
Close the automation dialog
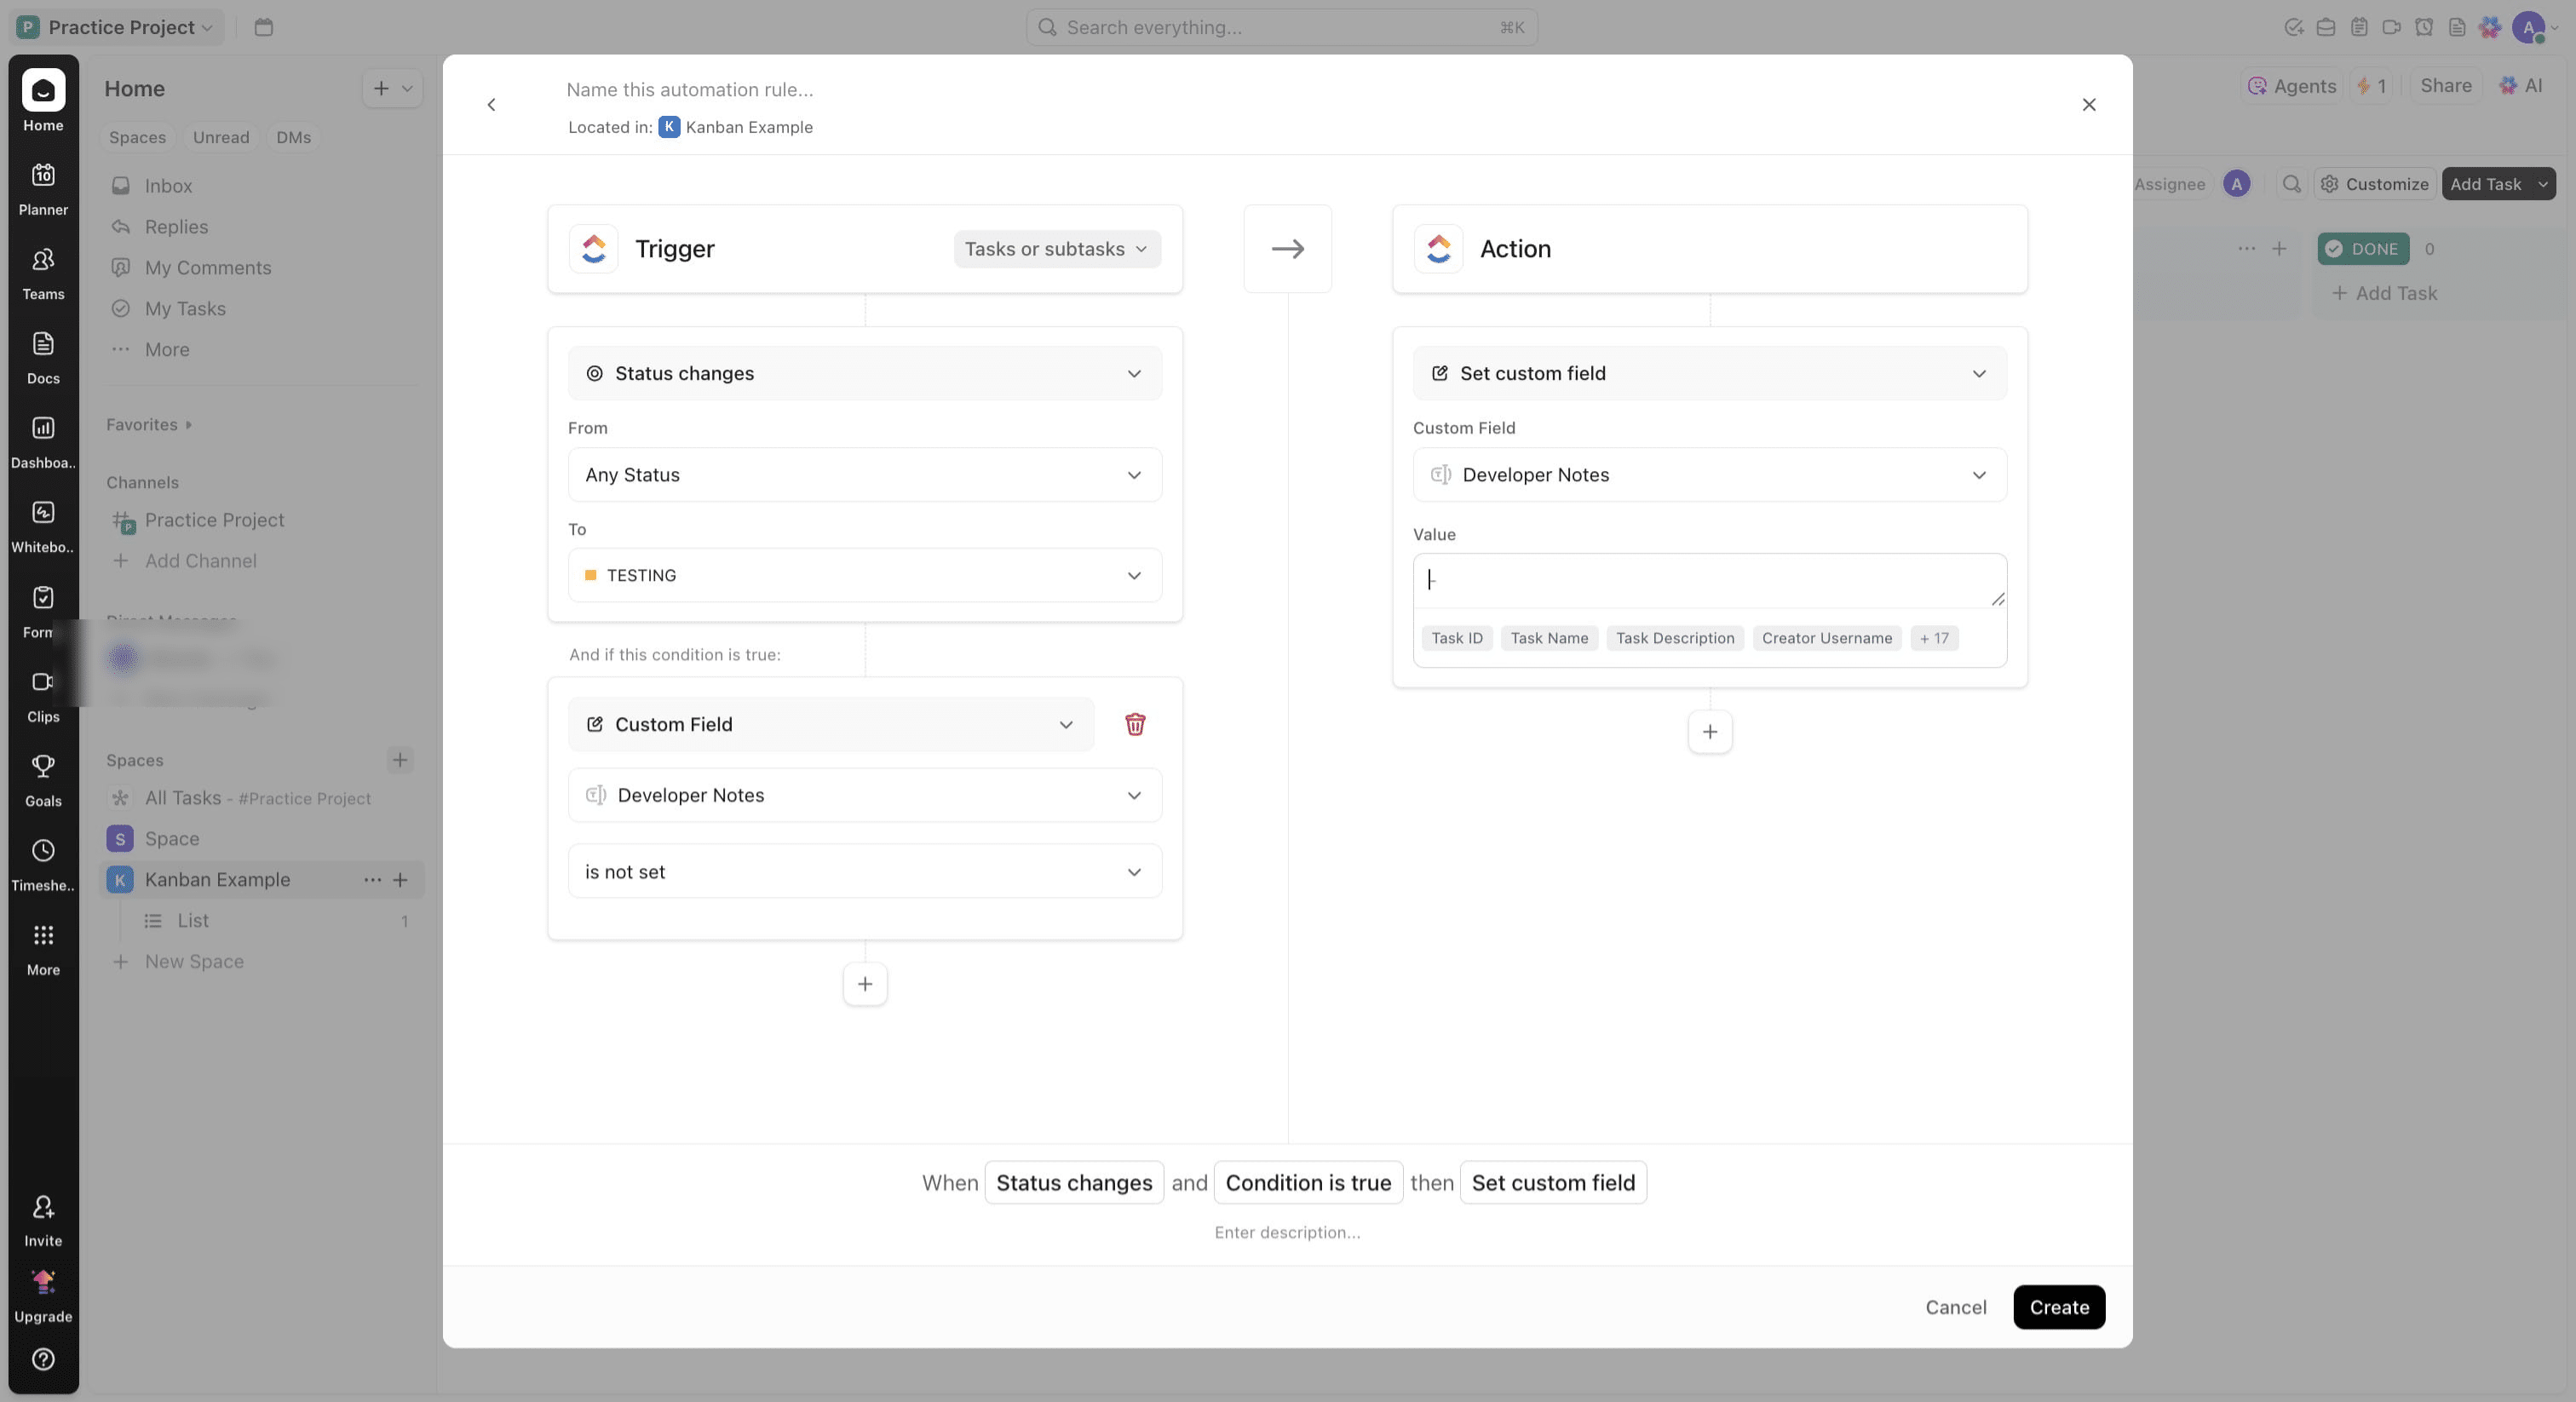coord(2088,105)
